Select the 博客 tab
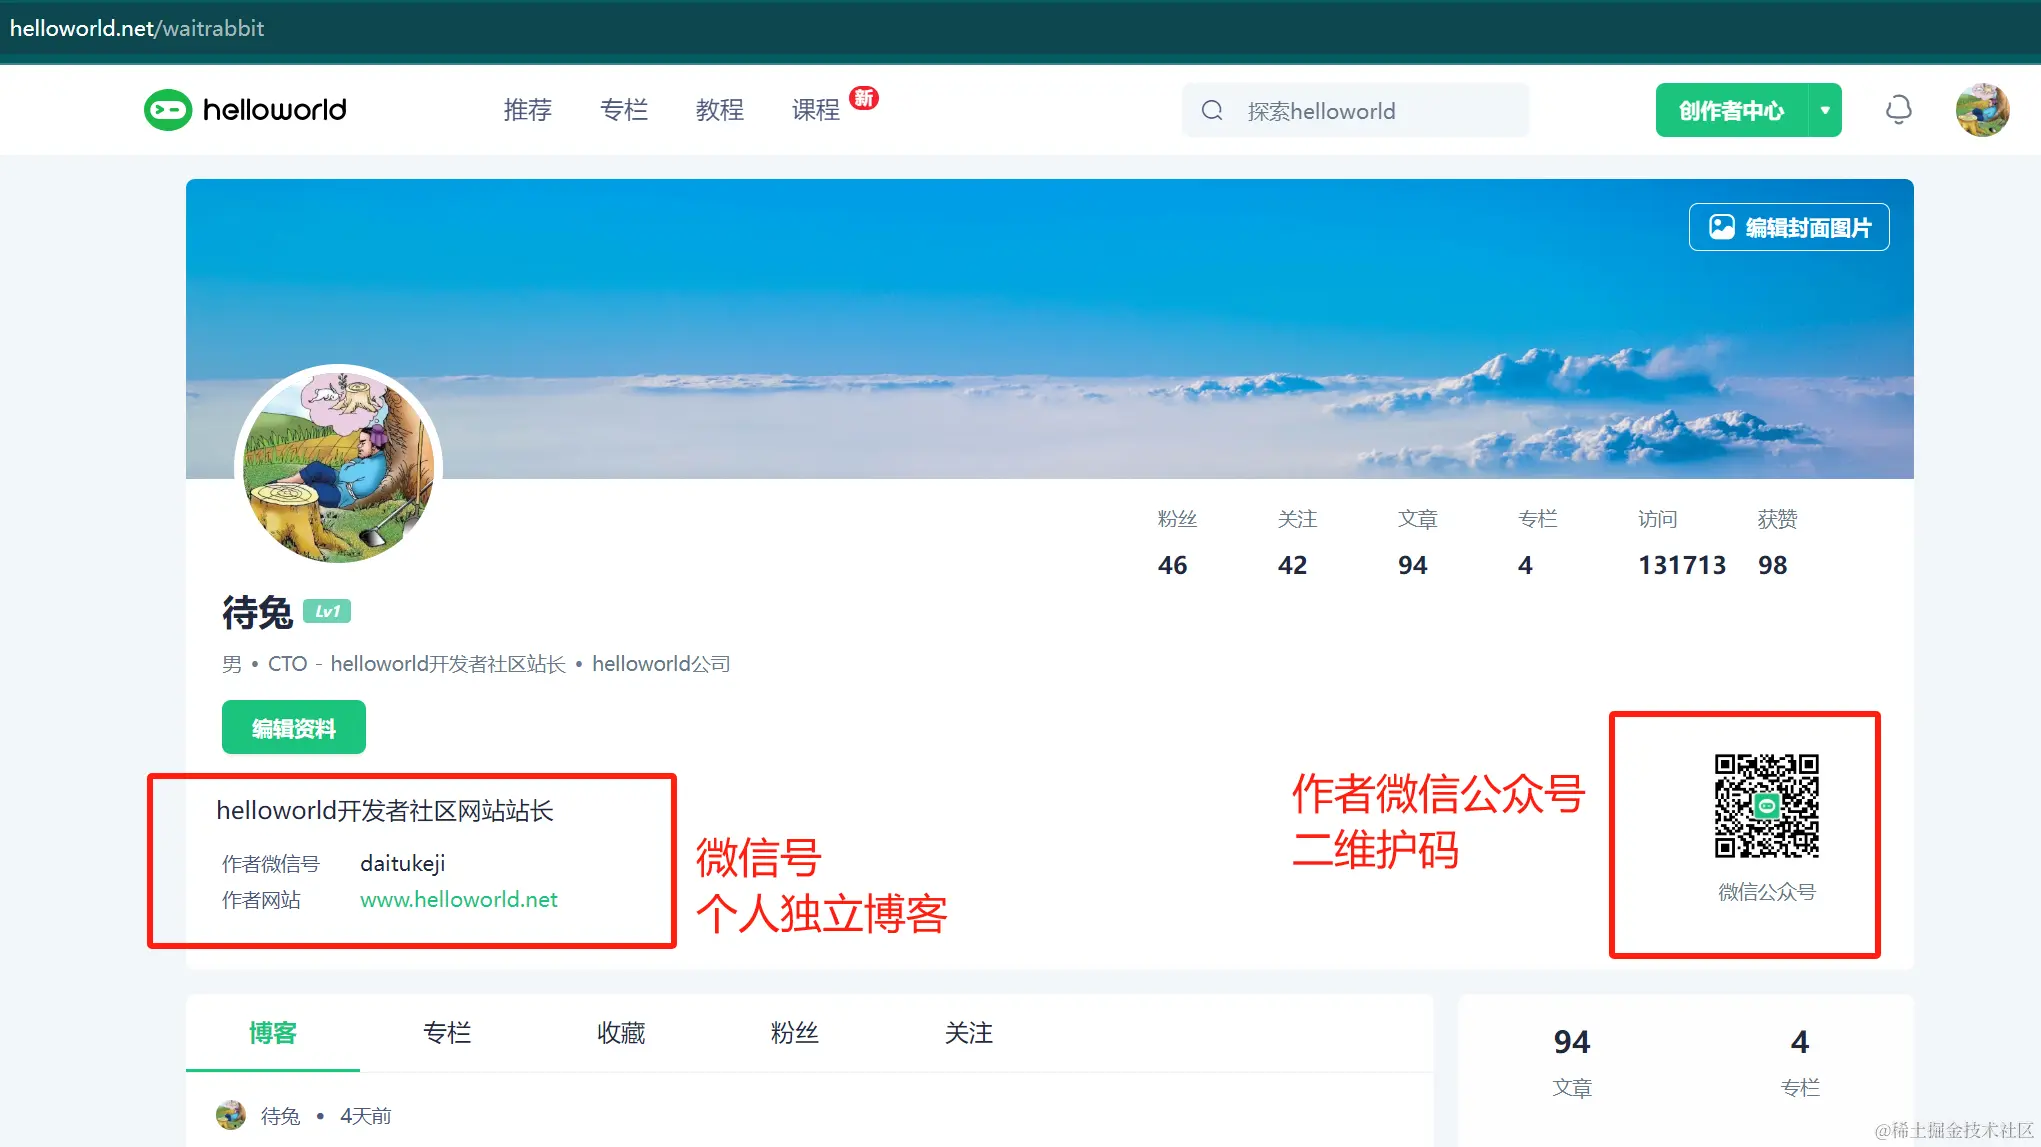 273,1033
